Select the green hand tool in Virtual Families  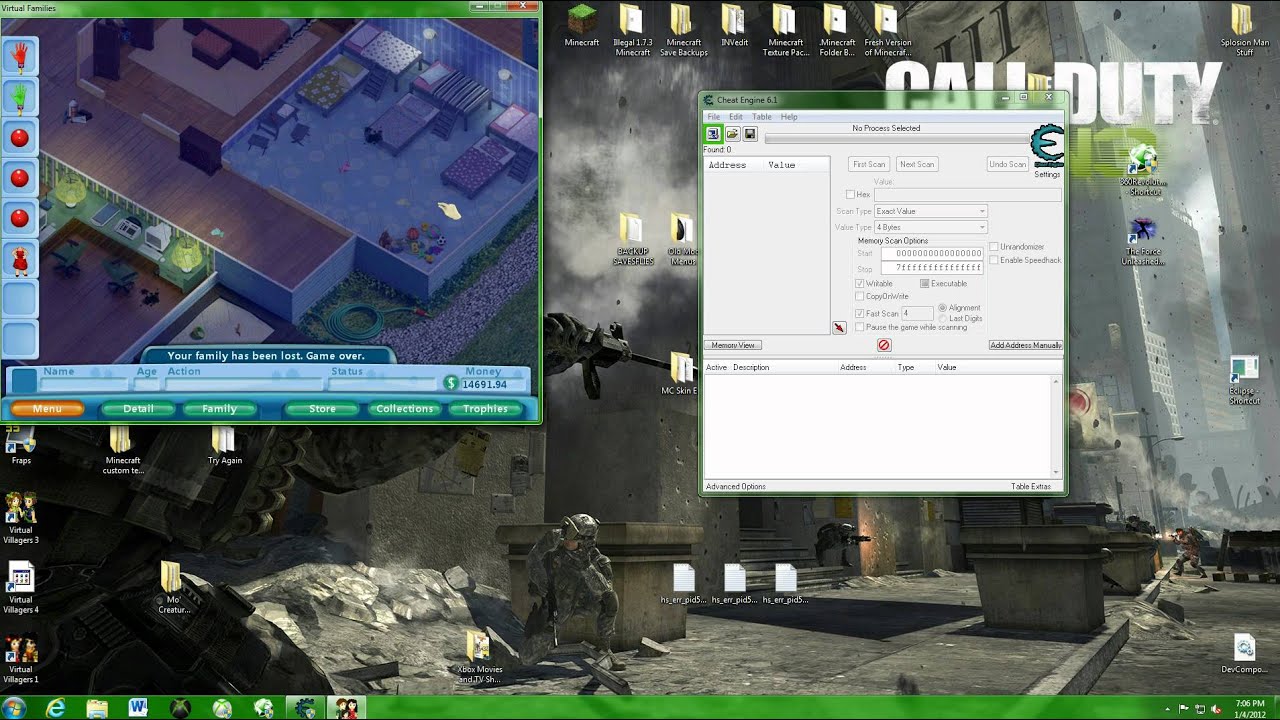(x=19, y=98)
